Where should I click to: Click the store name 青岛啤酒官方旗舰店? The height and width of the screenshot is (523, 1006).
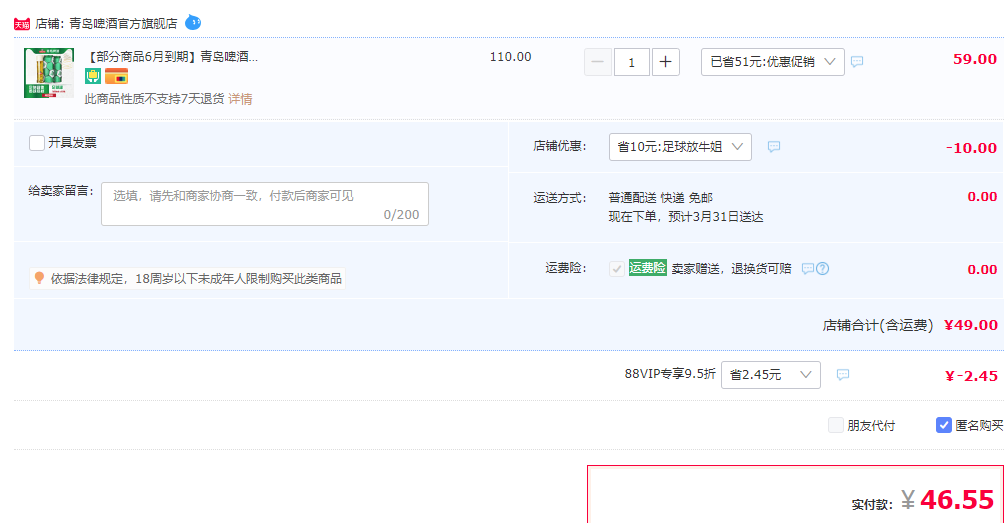coord(123,24)
